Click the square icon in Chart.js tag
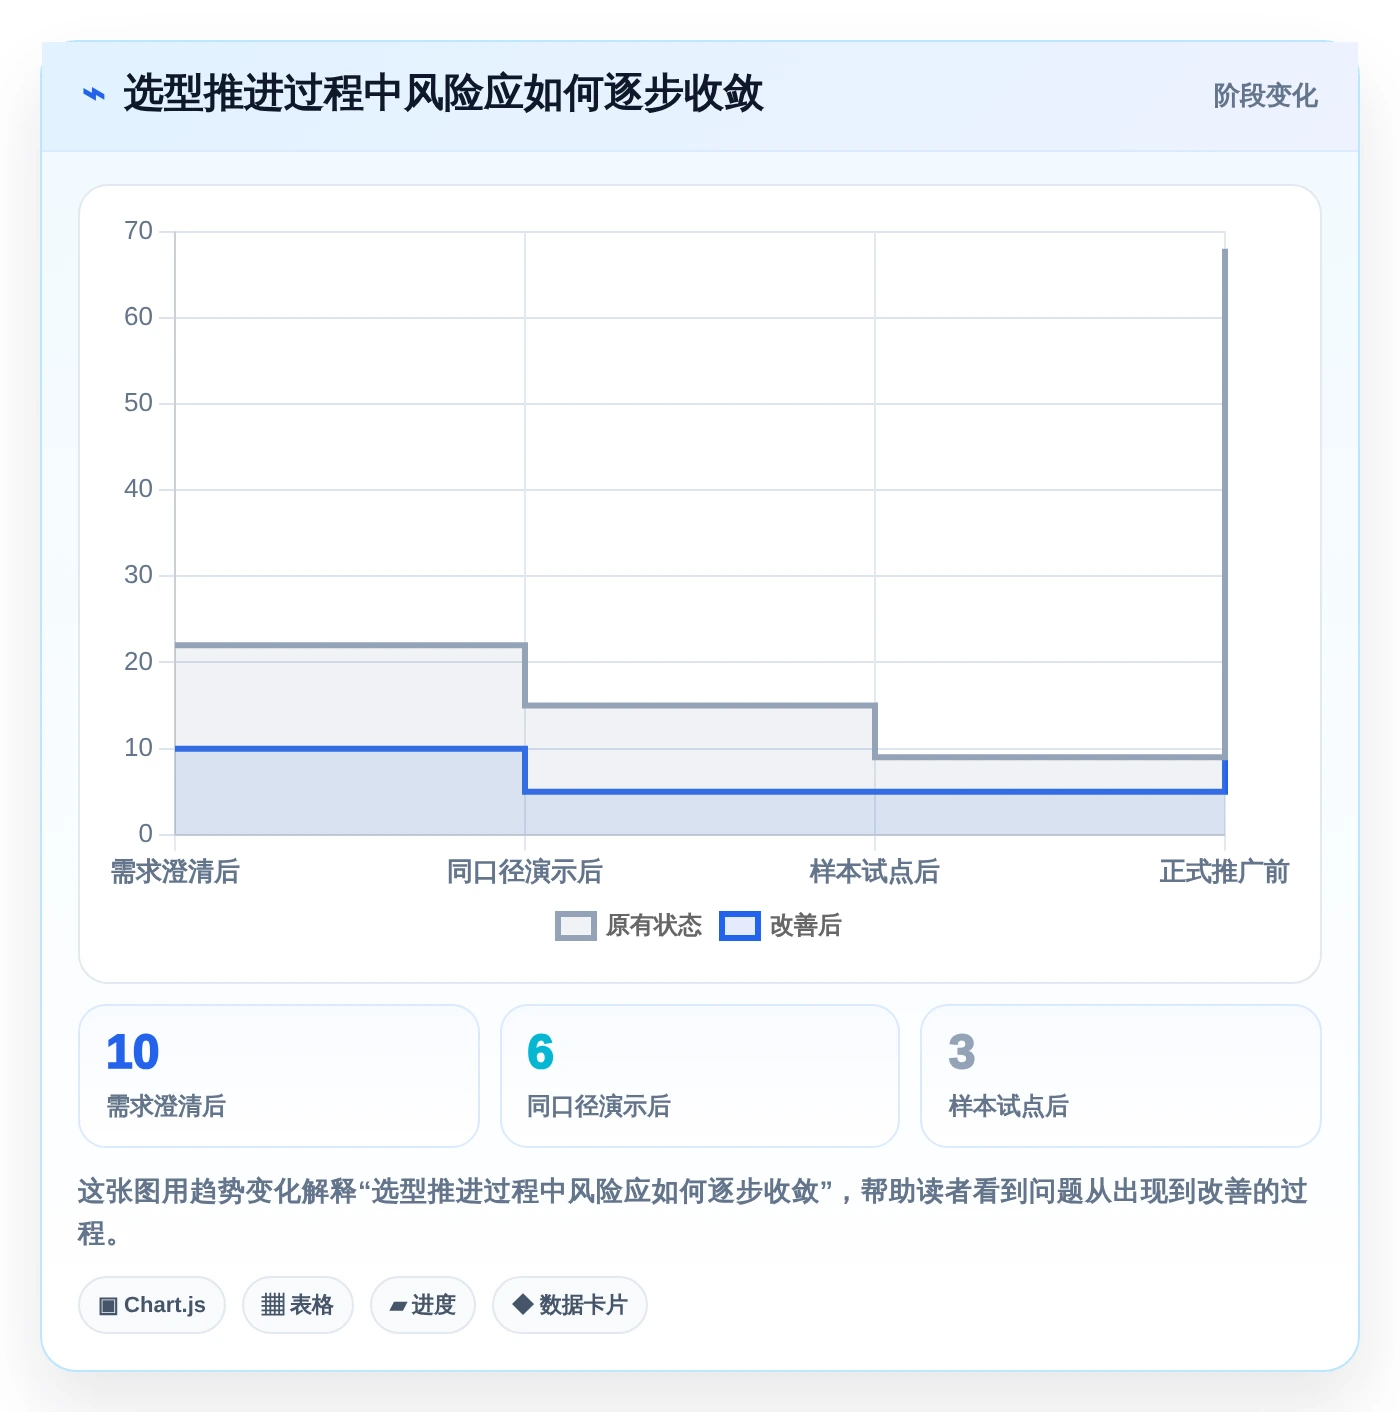The height and width of the screenshot is (1412, 1400). [x=108, y=1306]
